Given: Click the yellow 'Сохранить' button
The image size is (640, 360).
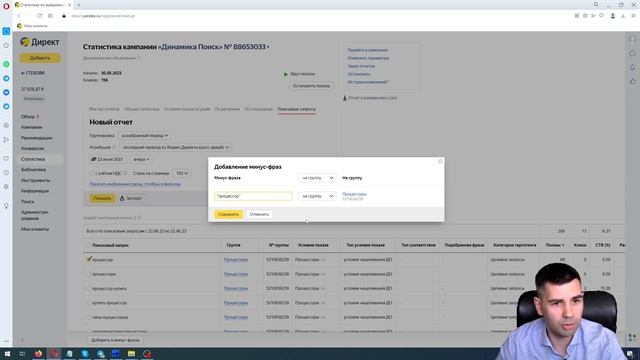Looking at the screenshot, I should pos(229,214).
